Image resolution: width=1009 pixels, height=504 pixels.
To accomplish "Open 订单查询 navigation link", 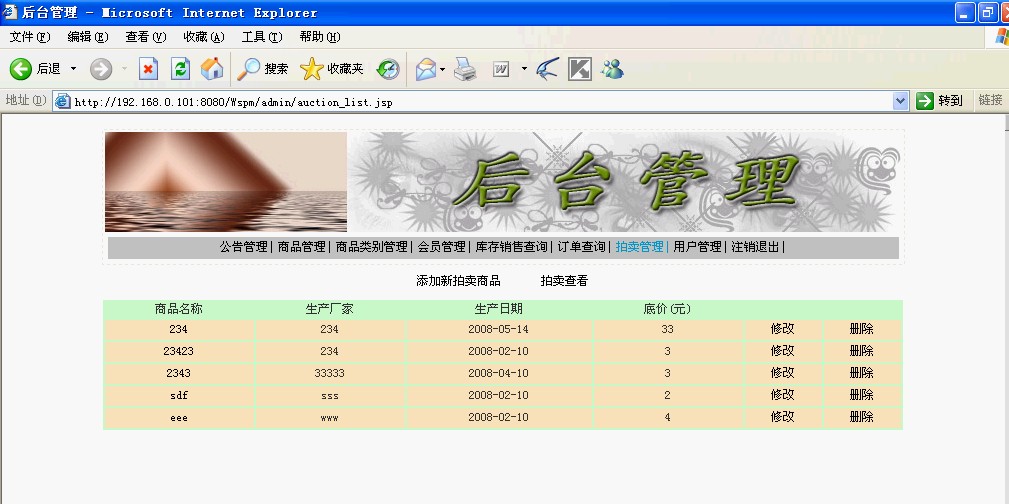I will click(x=581, y=247).
